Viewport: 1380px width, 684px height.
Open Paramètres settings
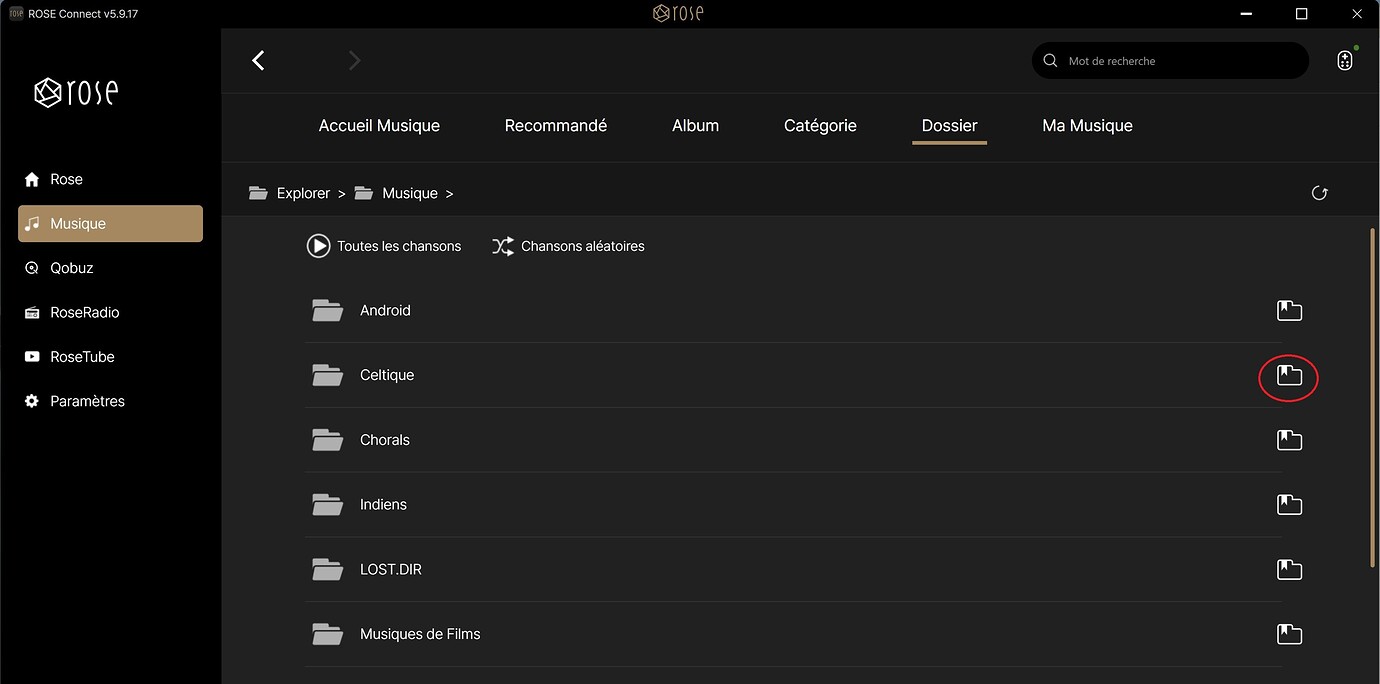click(x=87, y=401)
